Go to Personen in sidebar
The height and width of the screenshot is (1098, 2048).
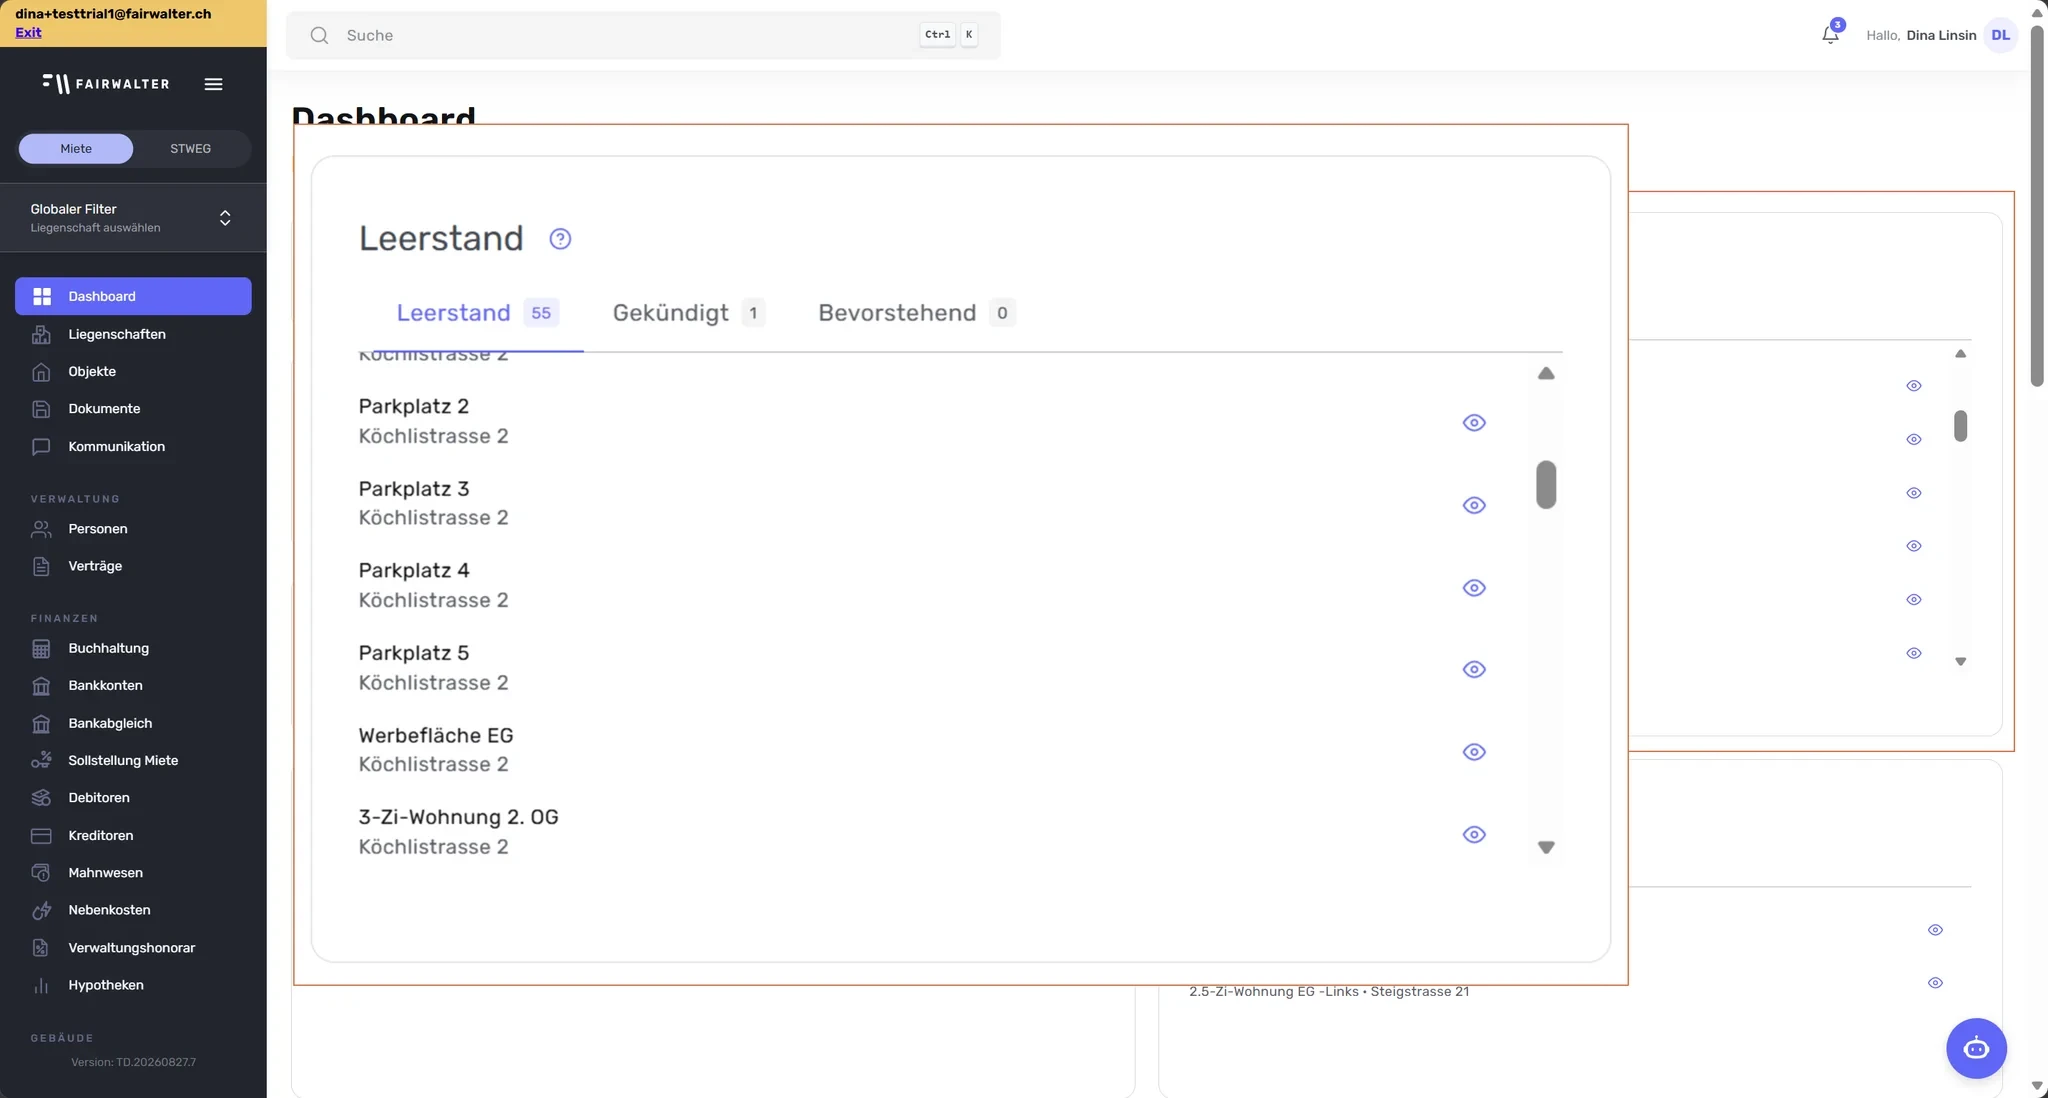tap(133, 528)
